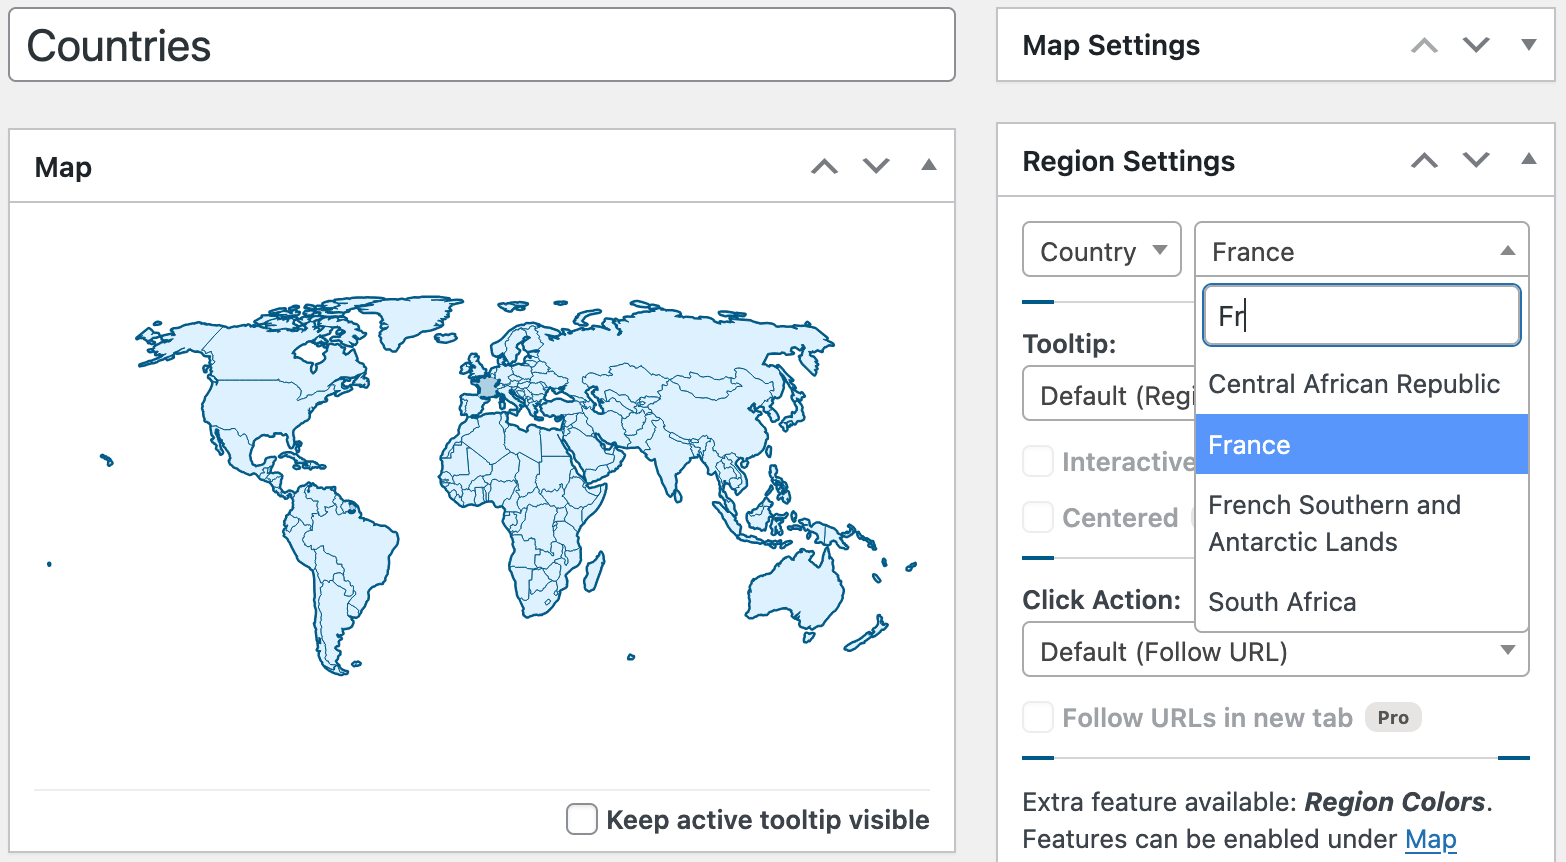Enable Keep active tooltip visible checkbox
This screenshot has width=1566, height=862.
582,819
